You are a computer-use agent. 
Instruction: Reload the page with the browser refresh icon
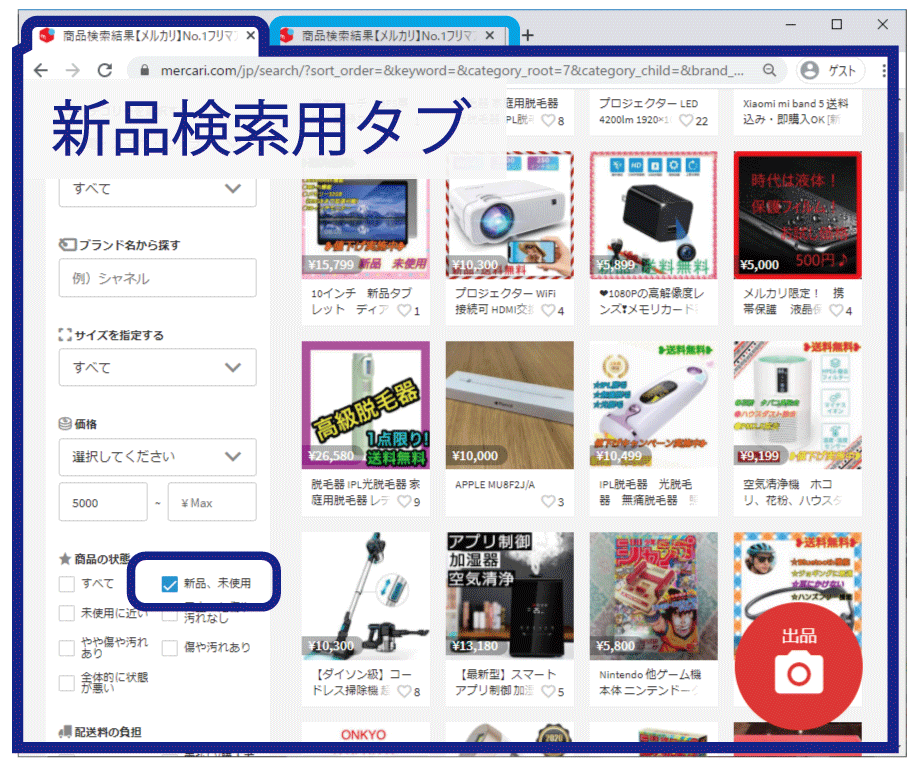(105, 71)
